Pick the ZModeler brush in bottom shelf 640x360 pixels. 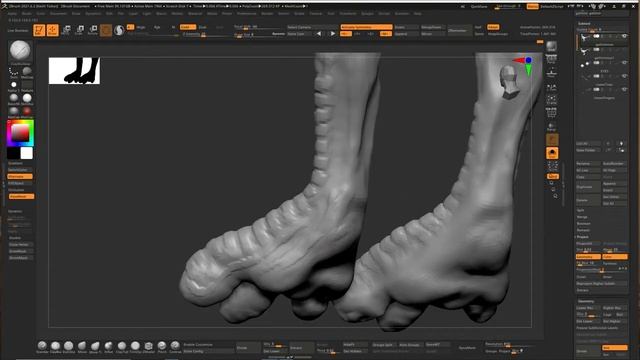point(149,346)
